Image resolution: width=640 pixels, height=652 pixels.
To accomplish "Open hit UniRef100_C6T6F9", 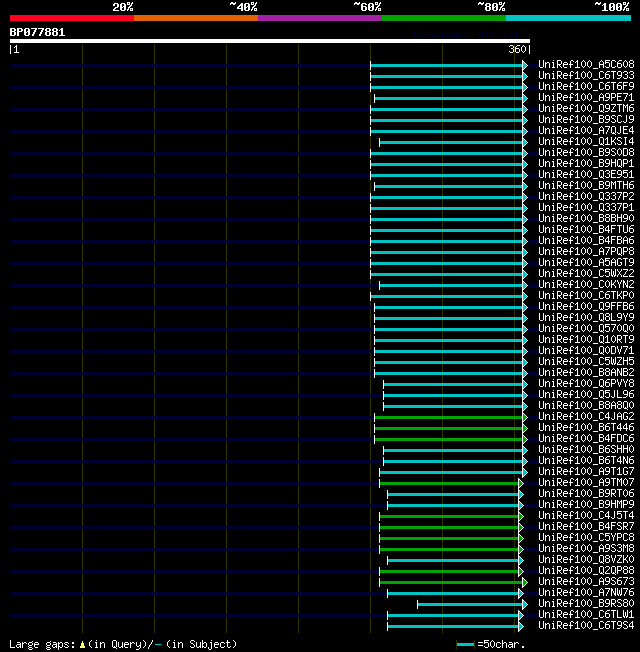I will point(586,86).
